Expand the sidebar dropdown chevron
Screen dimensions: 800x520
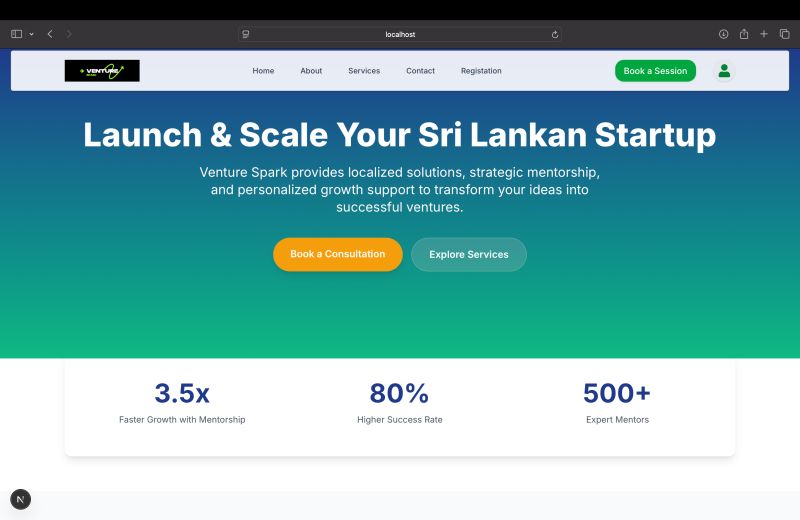(x=31, y=34)
